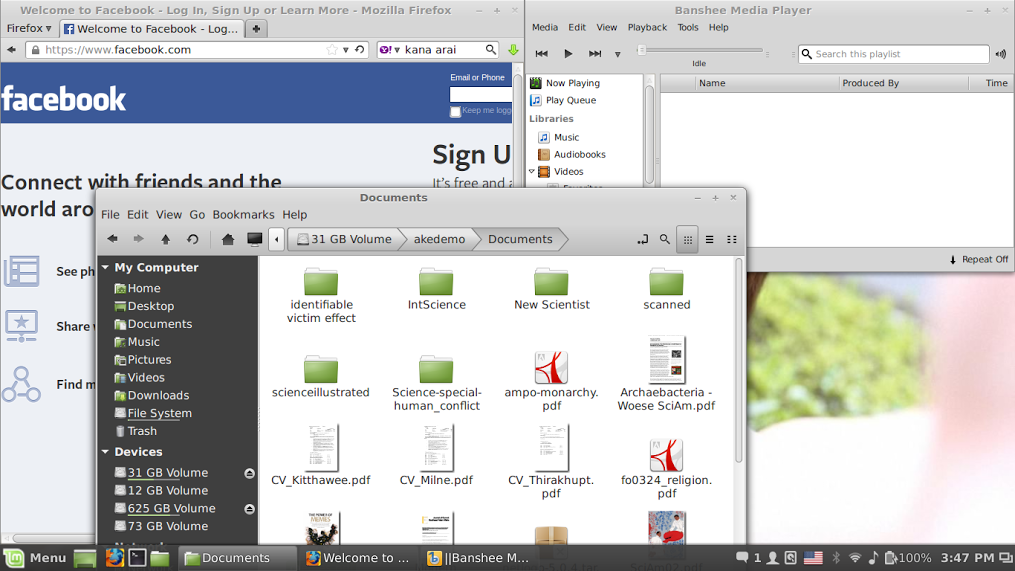Select Audiobooks library in Banshee
Screen dimensions: 1015x571
[572, 155]
